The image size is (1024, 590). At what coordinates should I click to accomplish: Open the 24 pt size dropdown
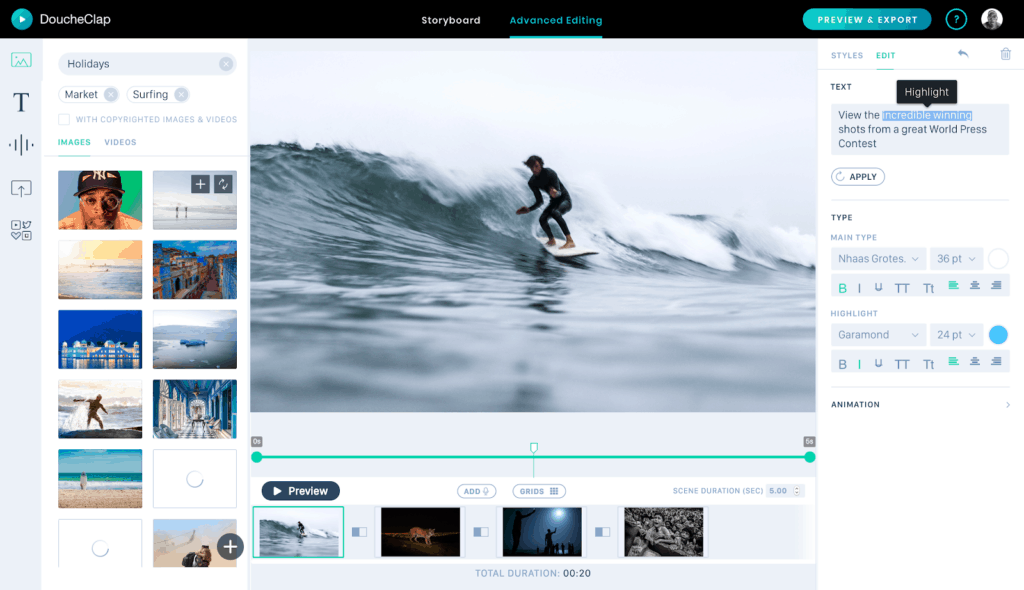click(956, 335)
